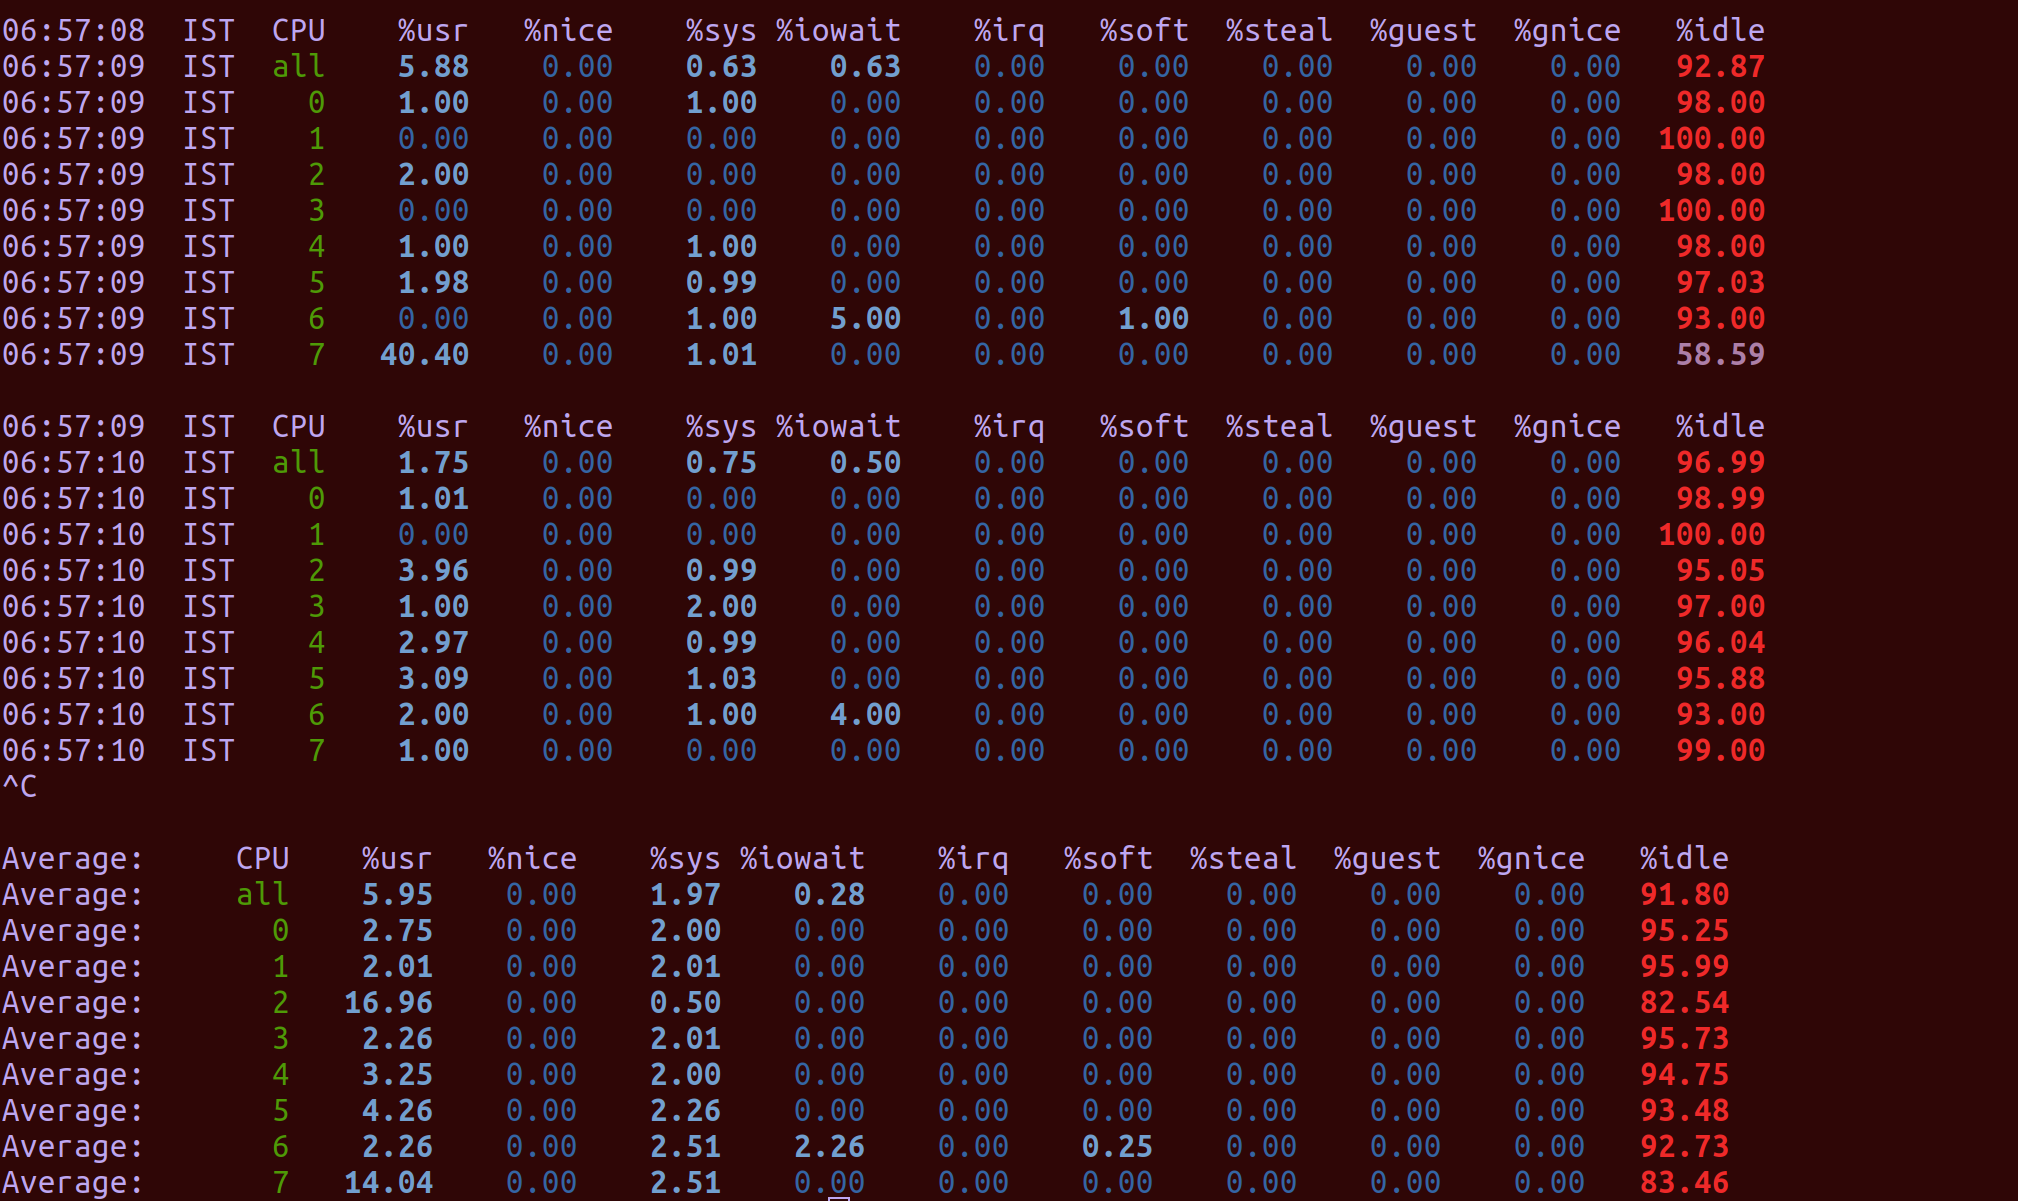Image resolution: width=2018 pixels, height=1201 pixels.
Task: Click the 95.05 %idle value
Action: 1720,571
